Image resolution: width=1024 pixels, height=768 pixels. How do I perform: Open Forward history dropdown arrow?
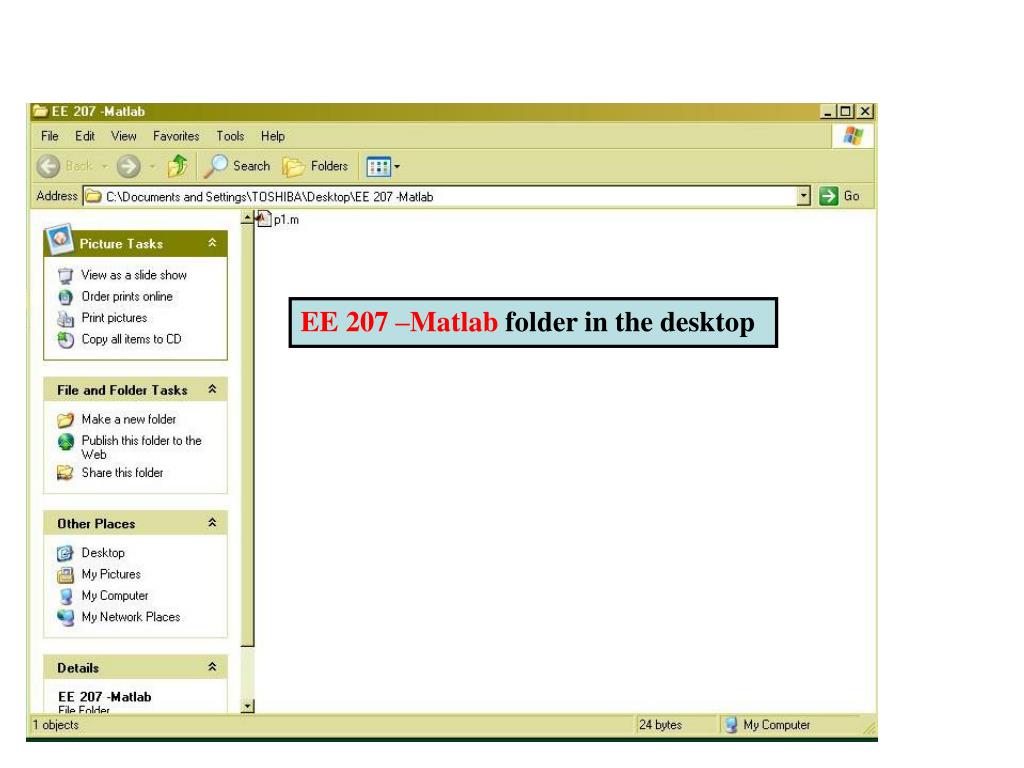(x=152, y=167)
